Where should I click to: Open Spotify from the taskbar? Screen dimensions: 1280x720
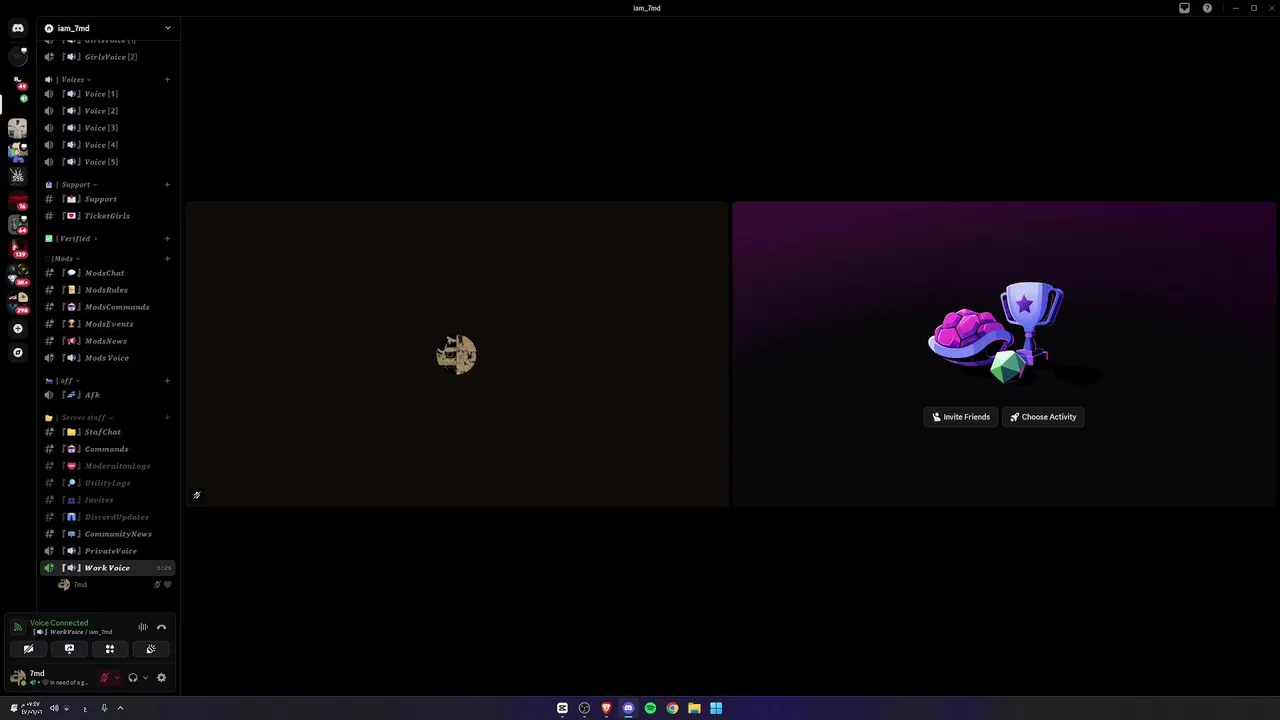(x=650, y=708)
